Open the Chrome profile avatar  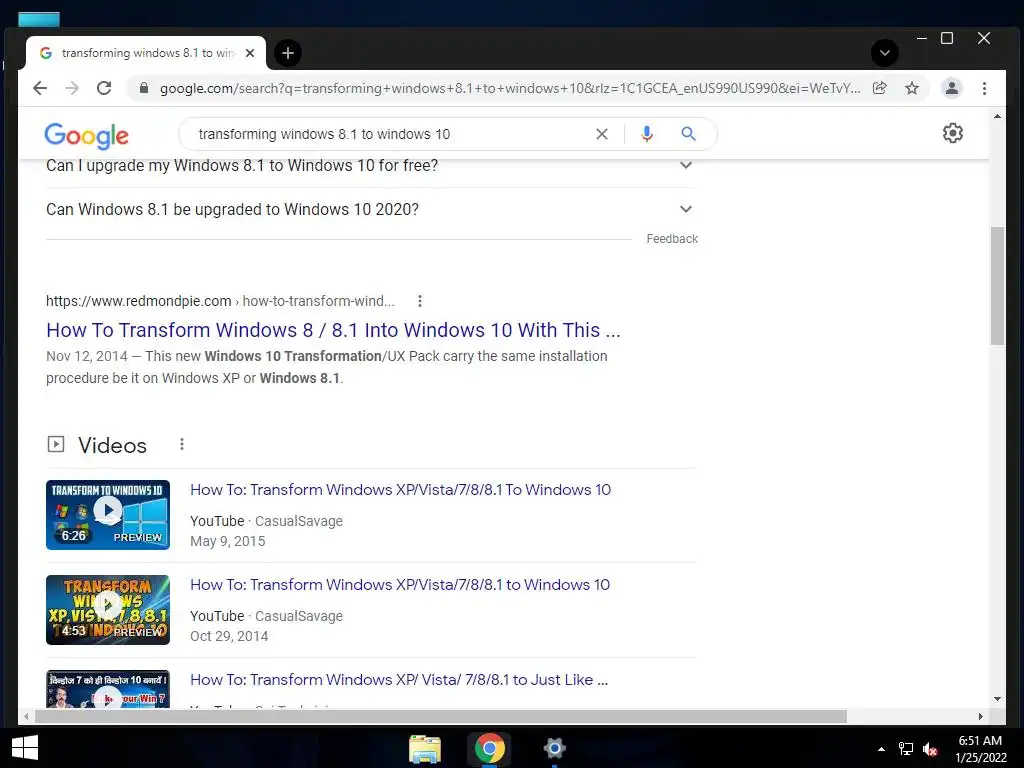[952, 88]
